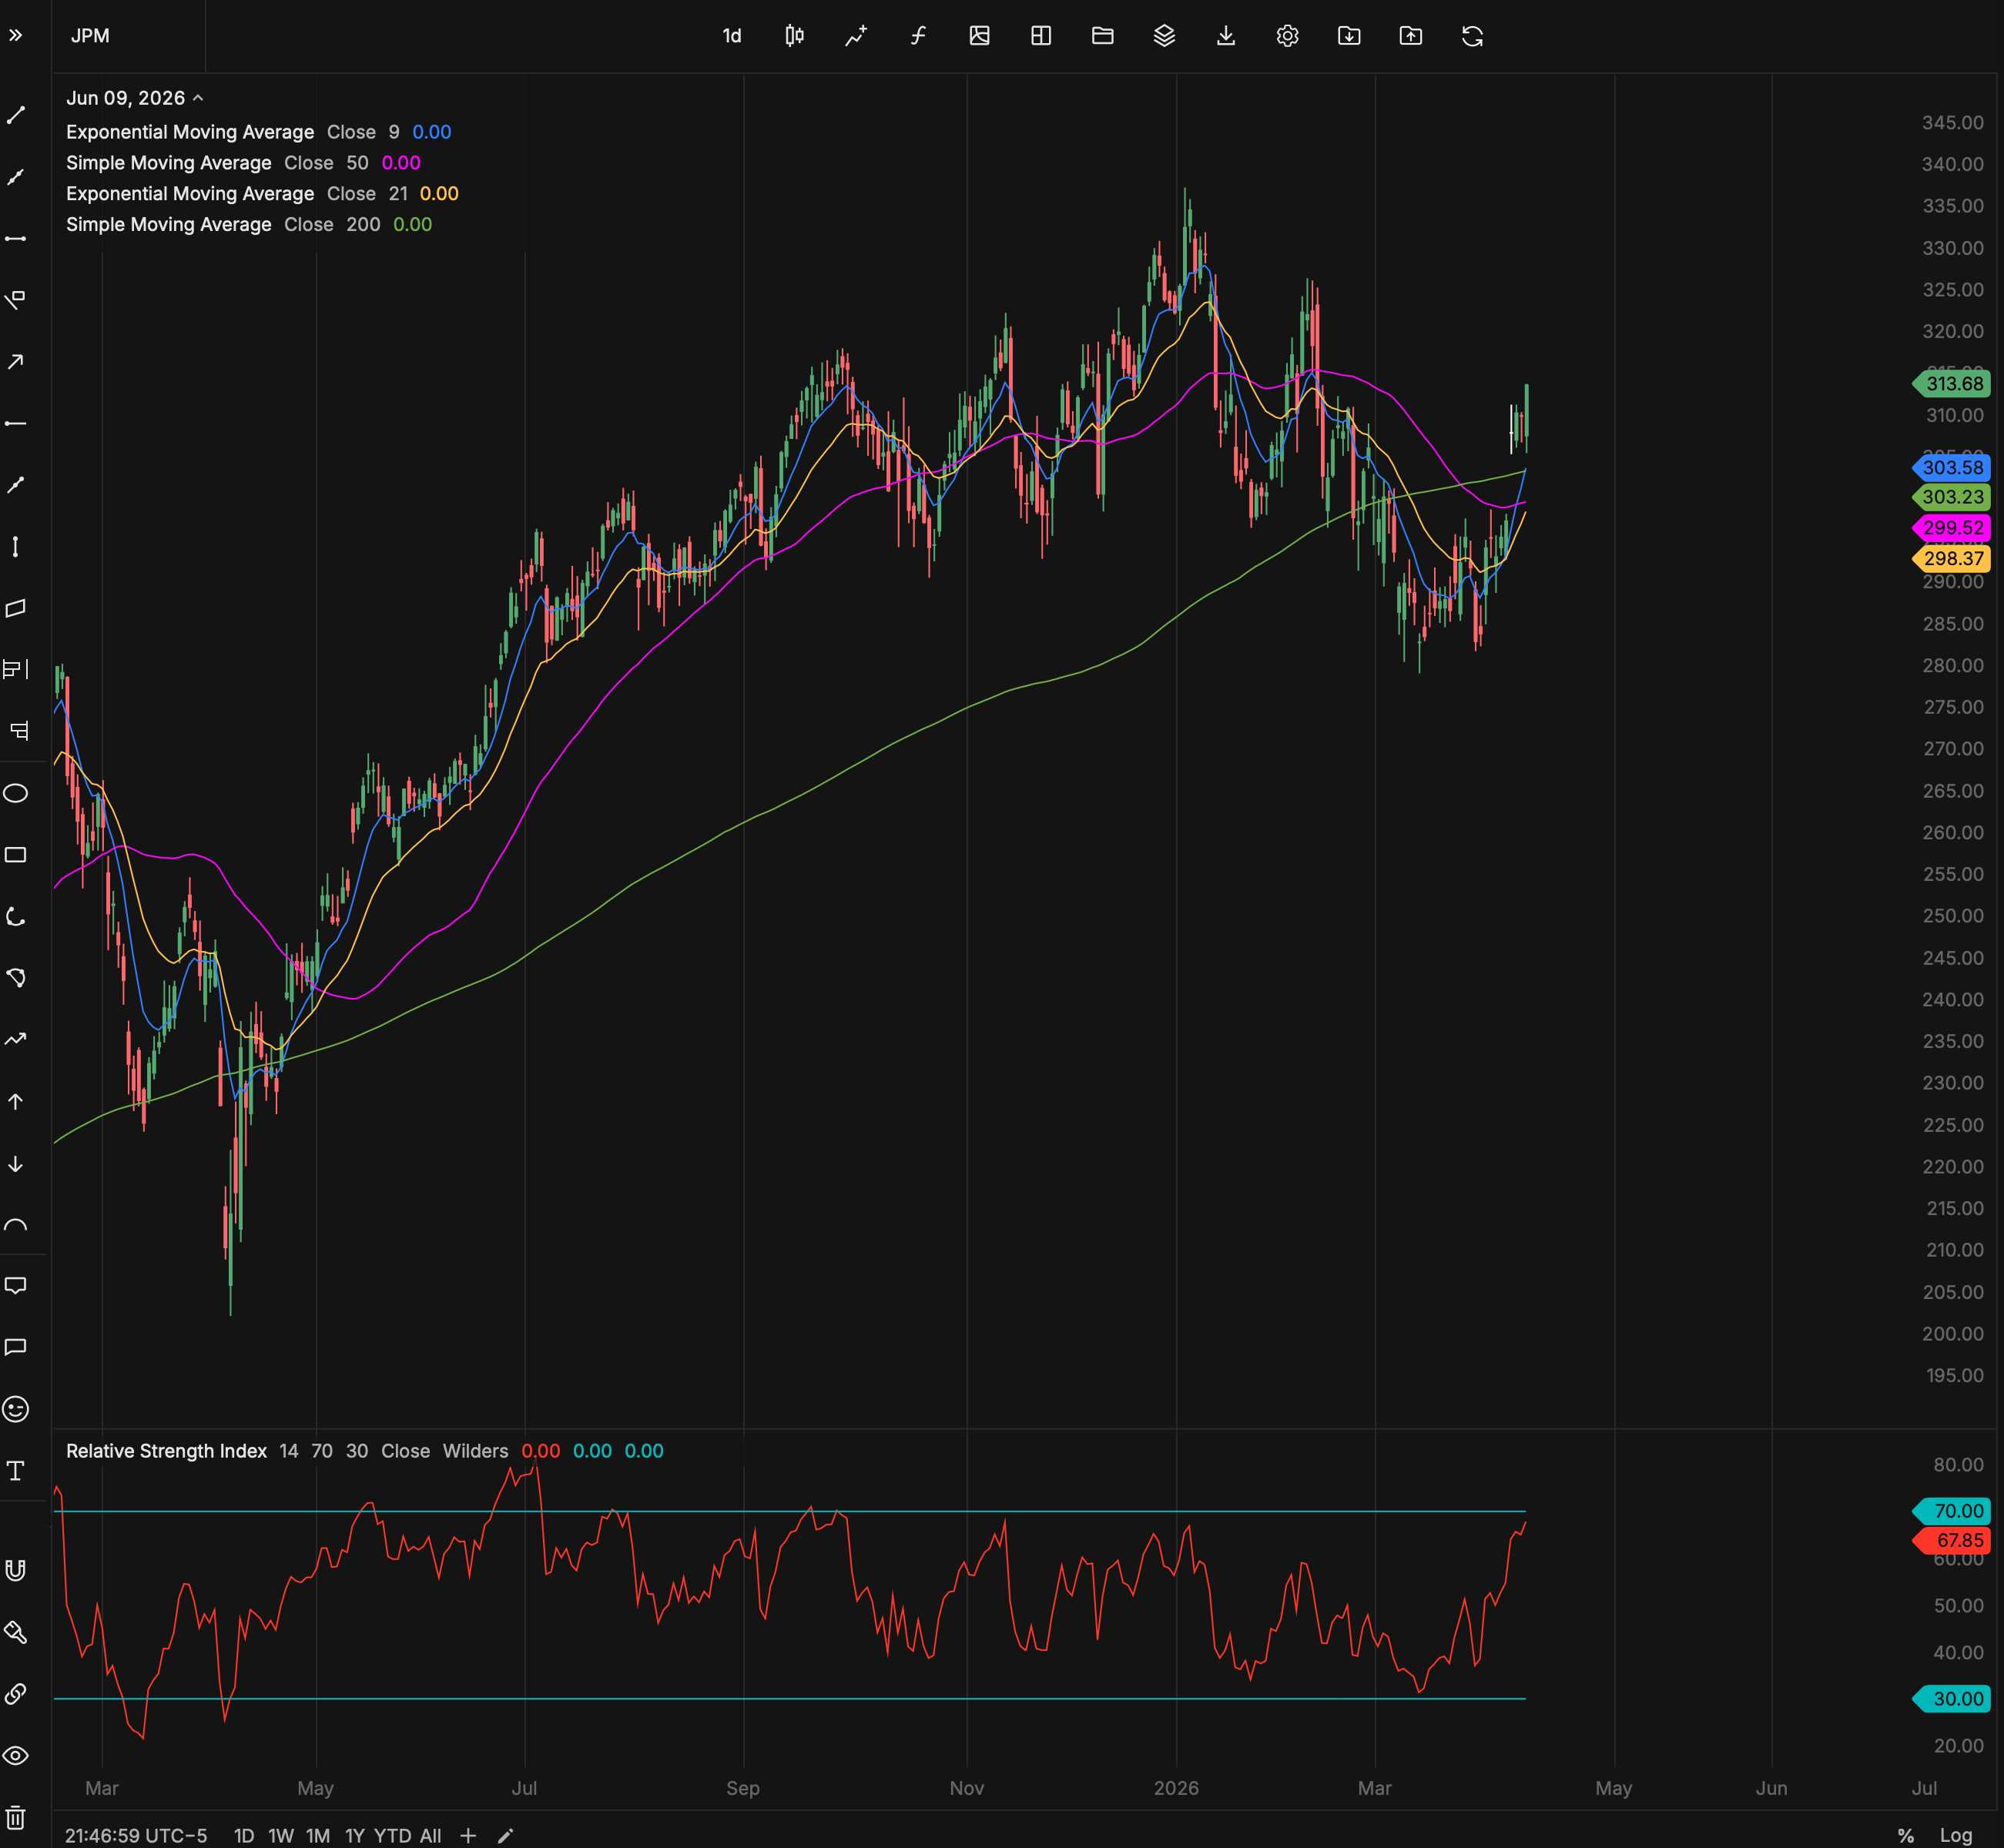Viewport: 2004px width, 1848px height.
Task: Select the Trend Line drawing tool
Action: click(x=15, y=115)
